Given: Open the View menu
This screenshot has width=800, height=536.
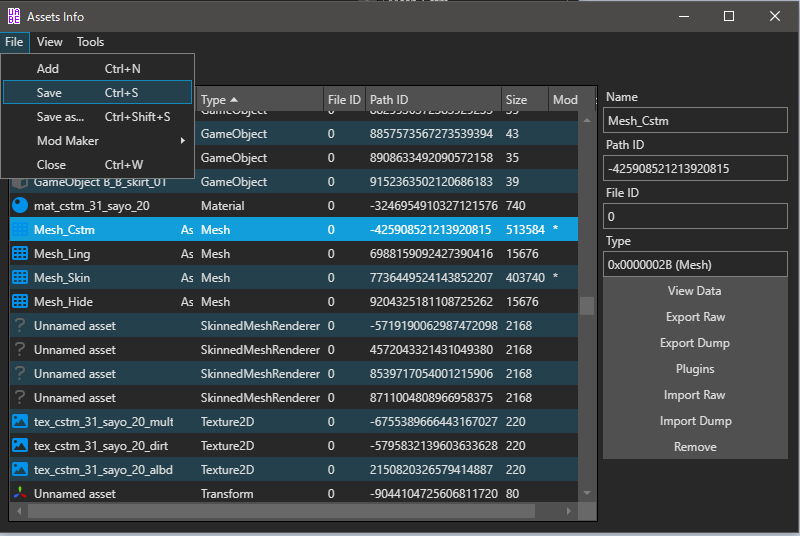Looking at the screenshot, I should tap(49, 42).
